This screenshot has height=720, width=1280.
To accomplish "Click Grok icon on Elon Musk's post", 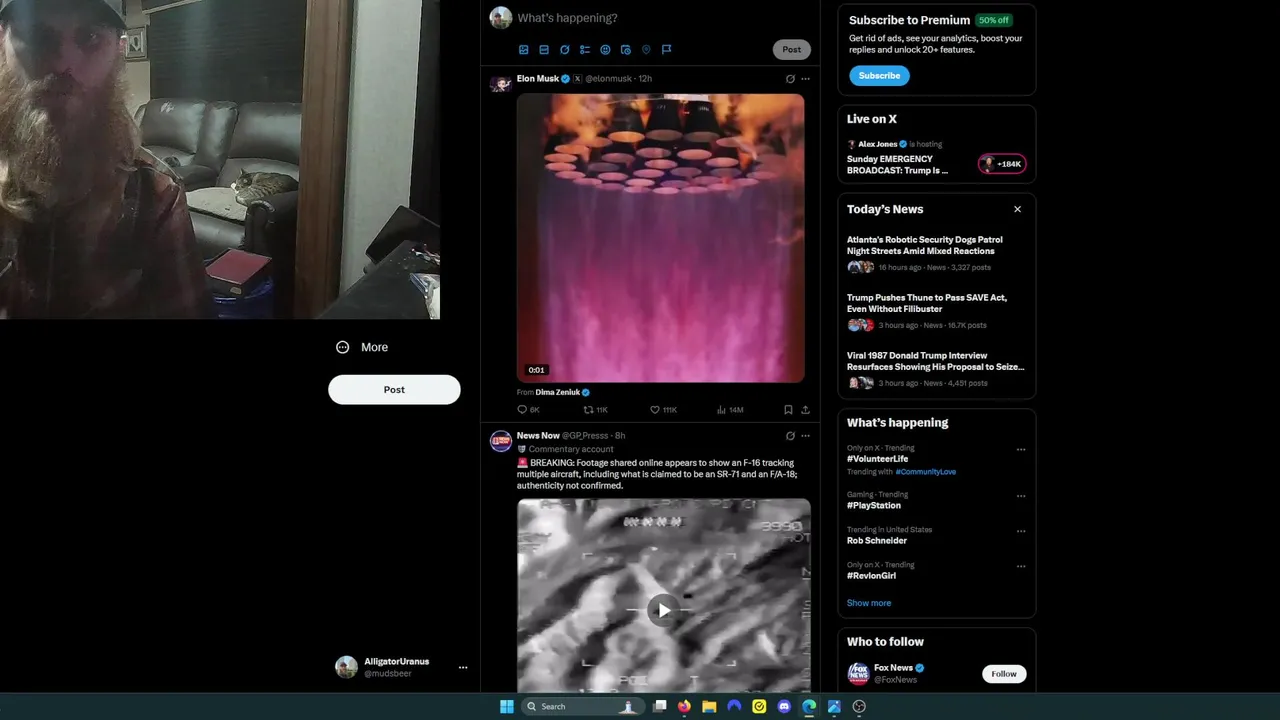I will point(790,79).
